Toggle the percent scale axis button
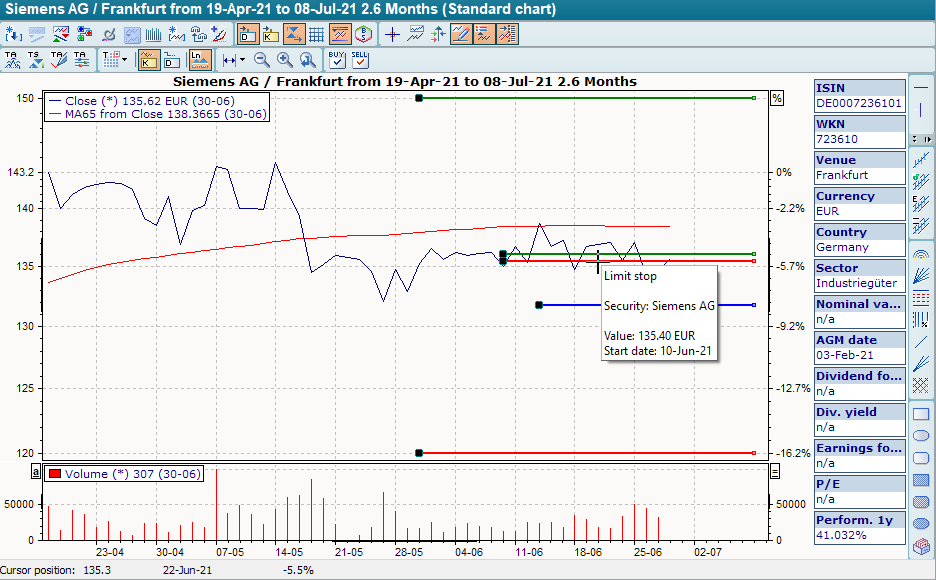The image size is (936, 580). point(776,98)
